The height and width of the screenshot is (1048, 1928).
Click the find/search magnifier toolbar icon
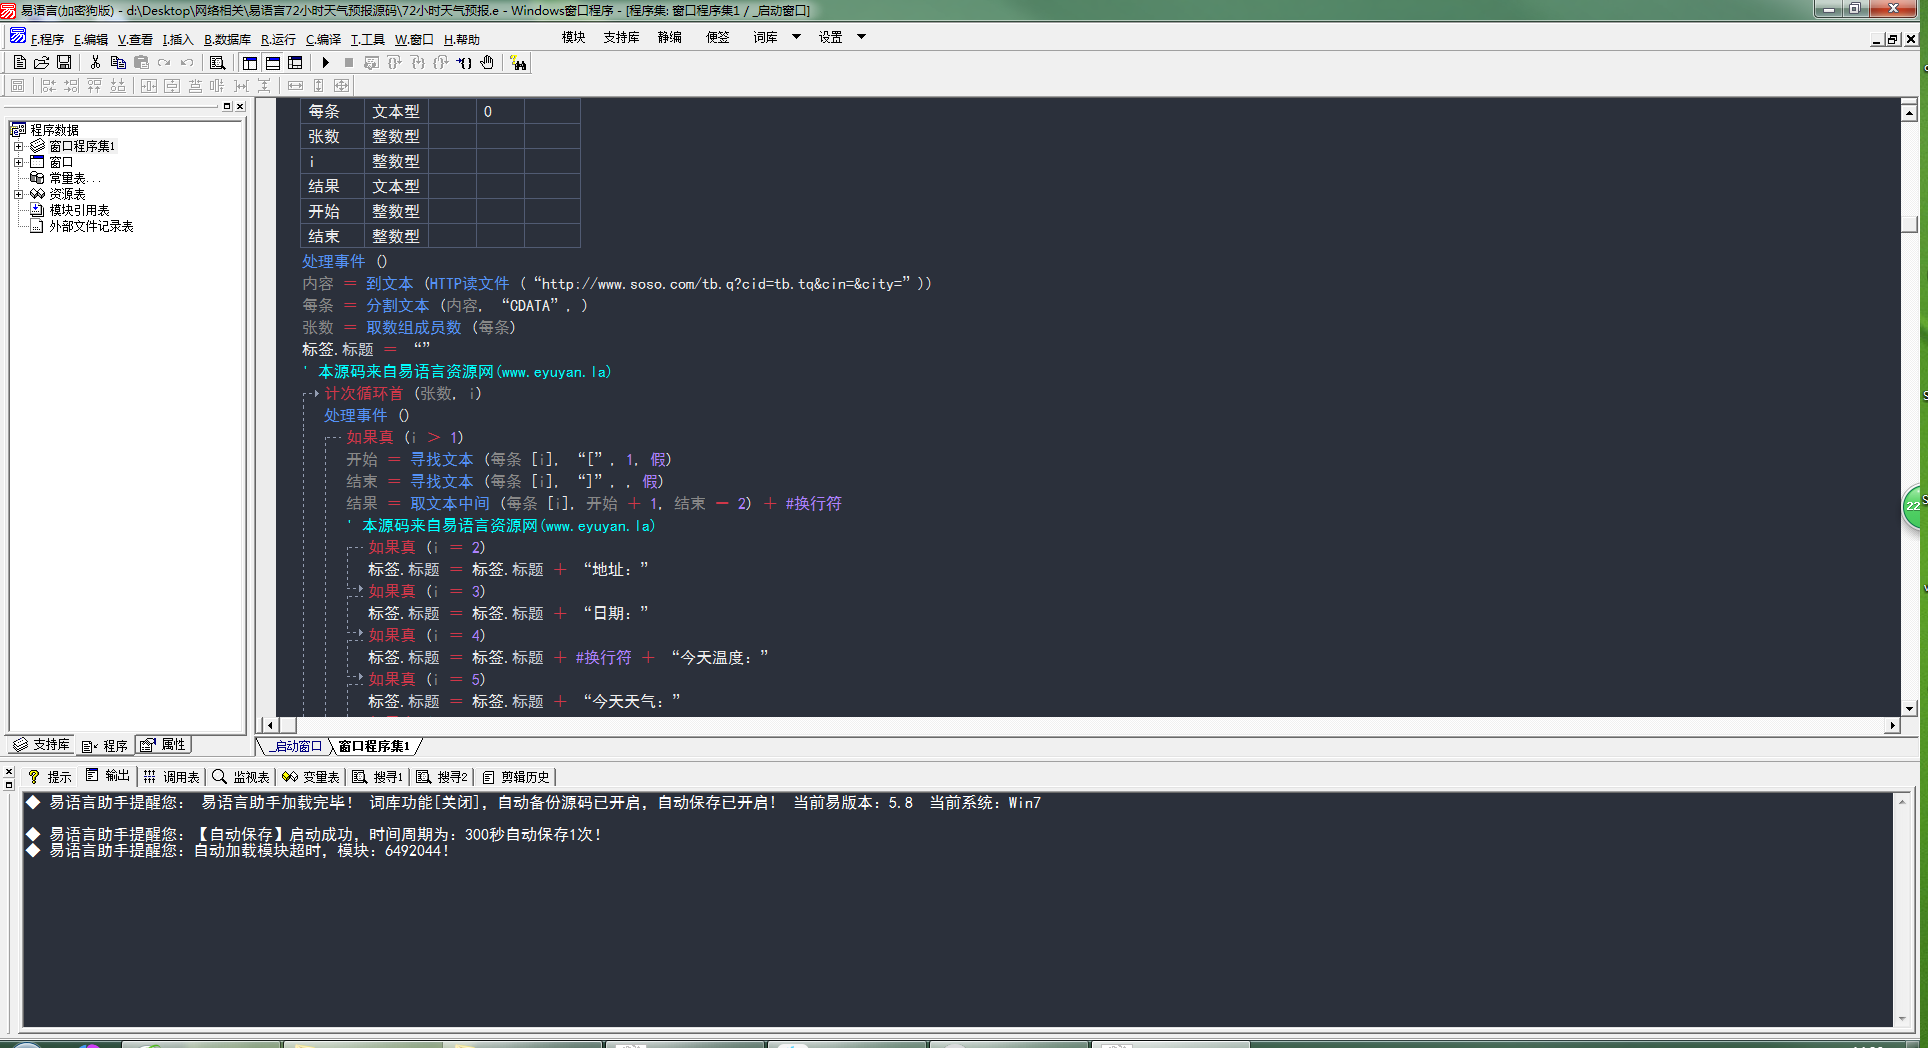[217, 62]
